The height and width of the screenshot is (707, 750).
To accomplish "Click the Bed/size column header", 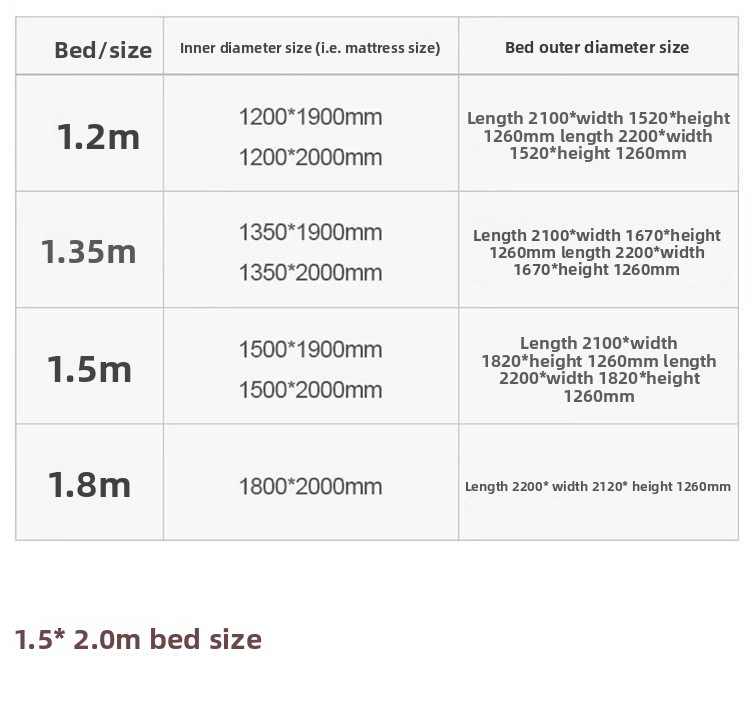I will pos(103,50).
